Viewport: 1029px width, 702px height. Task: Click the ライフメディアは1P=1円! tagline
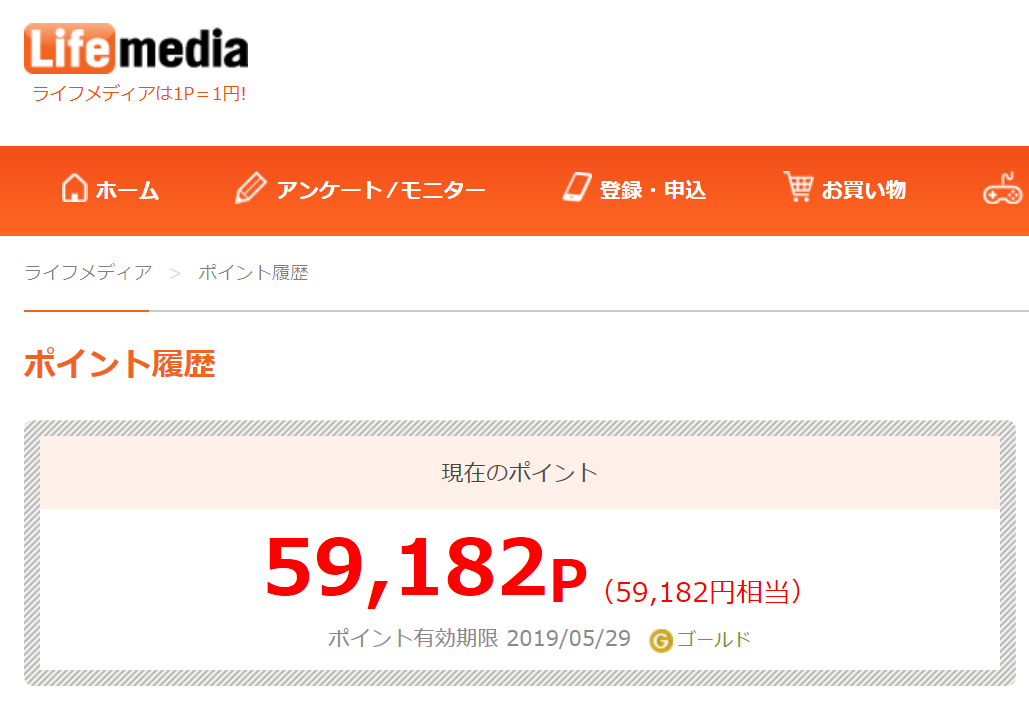pos(139,94)
